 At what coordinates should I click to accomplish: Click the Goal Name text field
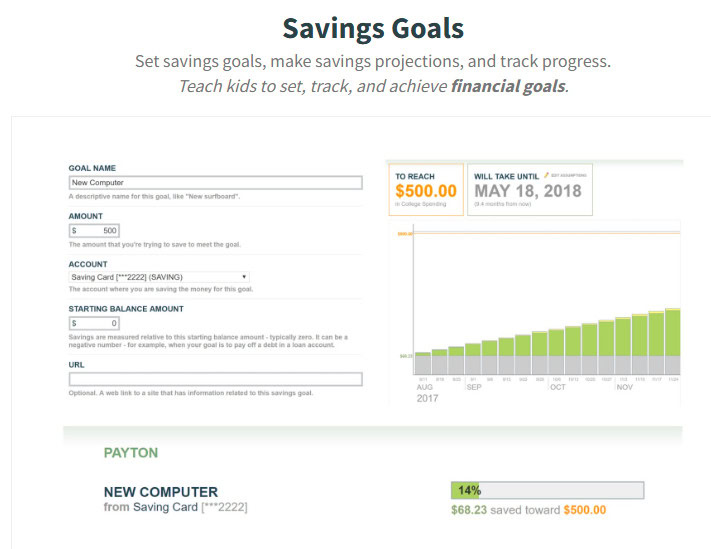point(215,183)
